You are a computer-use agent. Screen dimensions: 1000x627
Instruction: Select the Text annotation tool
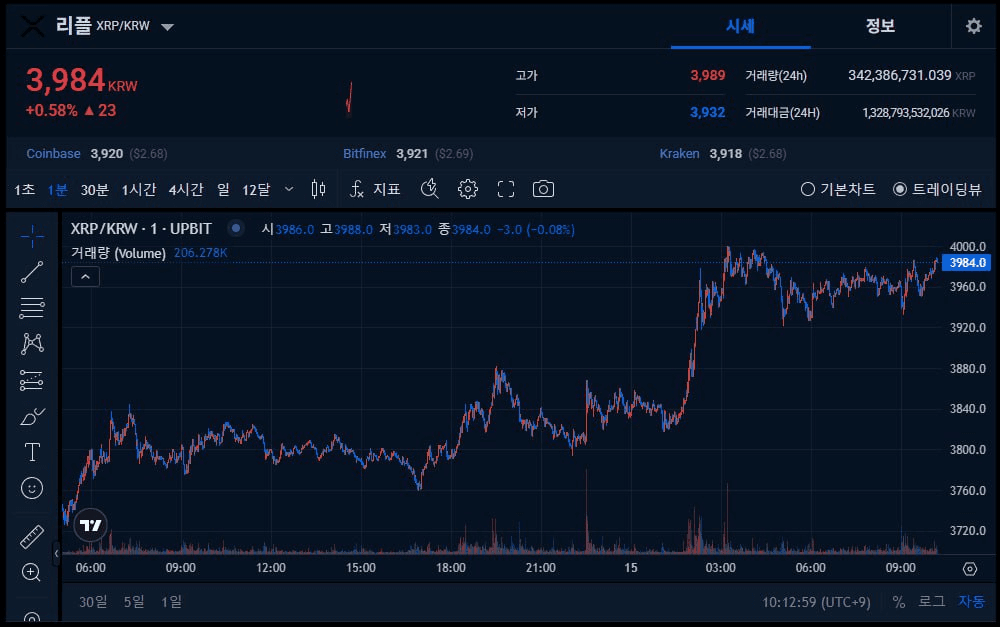click(32, 452)
